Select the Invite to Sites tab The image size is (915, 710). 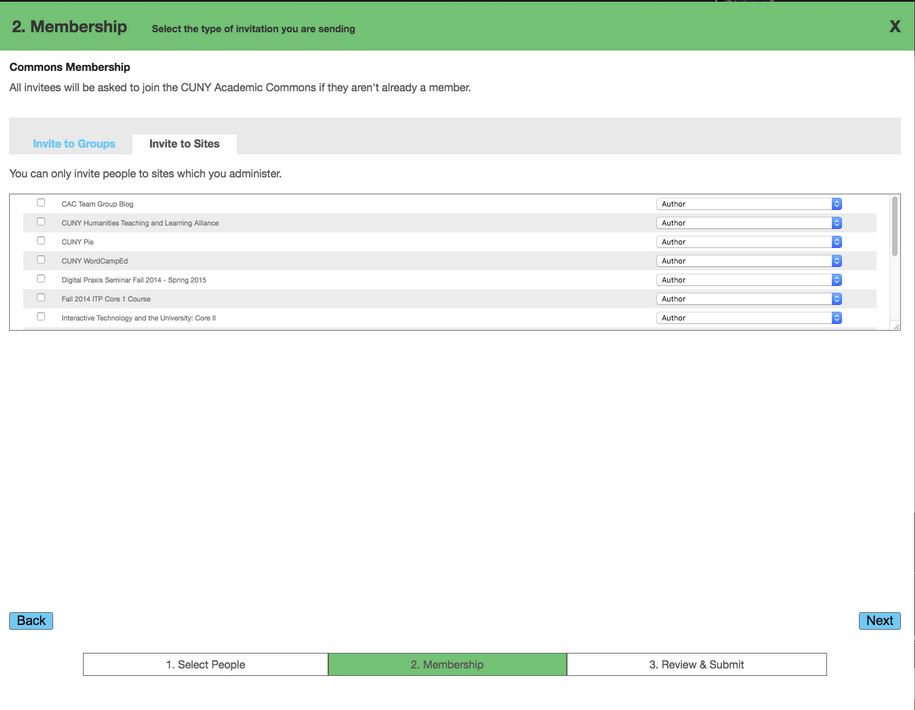184,144
